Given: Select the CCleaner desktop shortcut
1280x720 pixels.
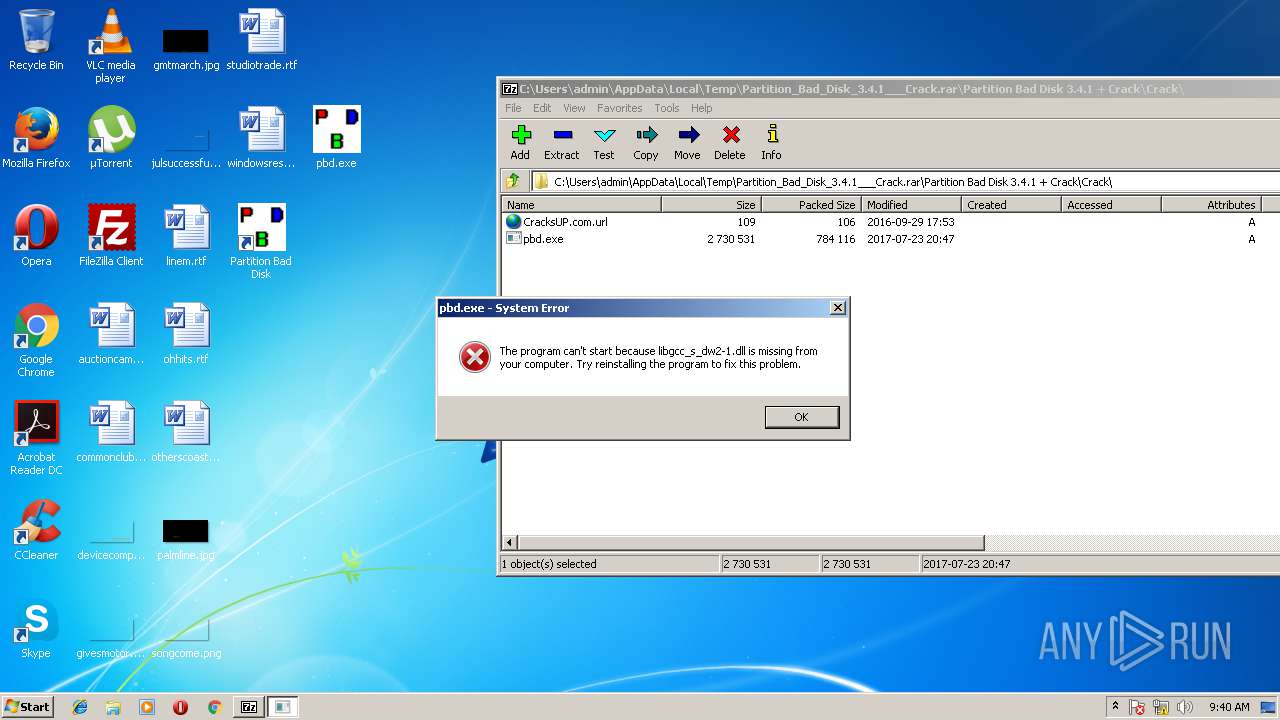Looking at the screenshot, I should 36,530.
